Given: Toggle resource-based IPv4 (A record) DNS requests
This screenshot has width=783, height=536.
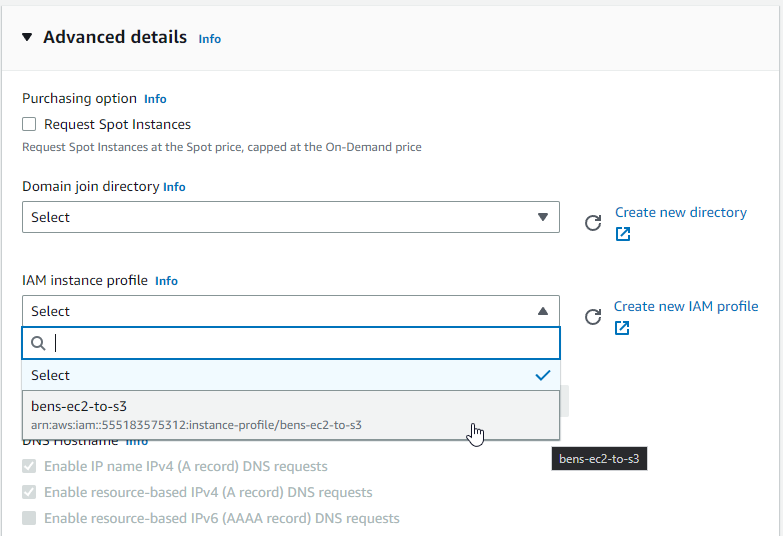Looking at the screenshot, I should [x=29, y=492].
